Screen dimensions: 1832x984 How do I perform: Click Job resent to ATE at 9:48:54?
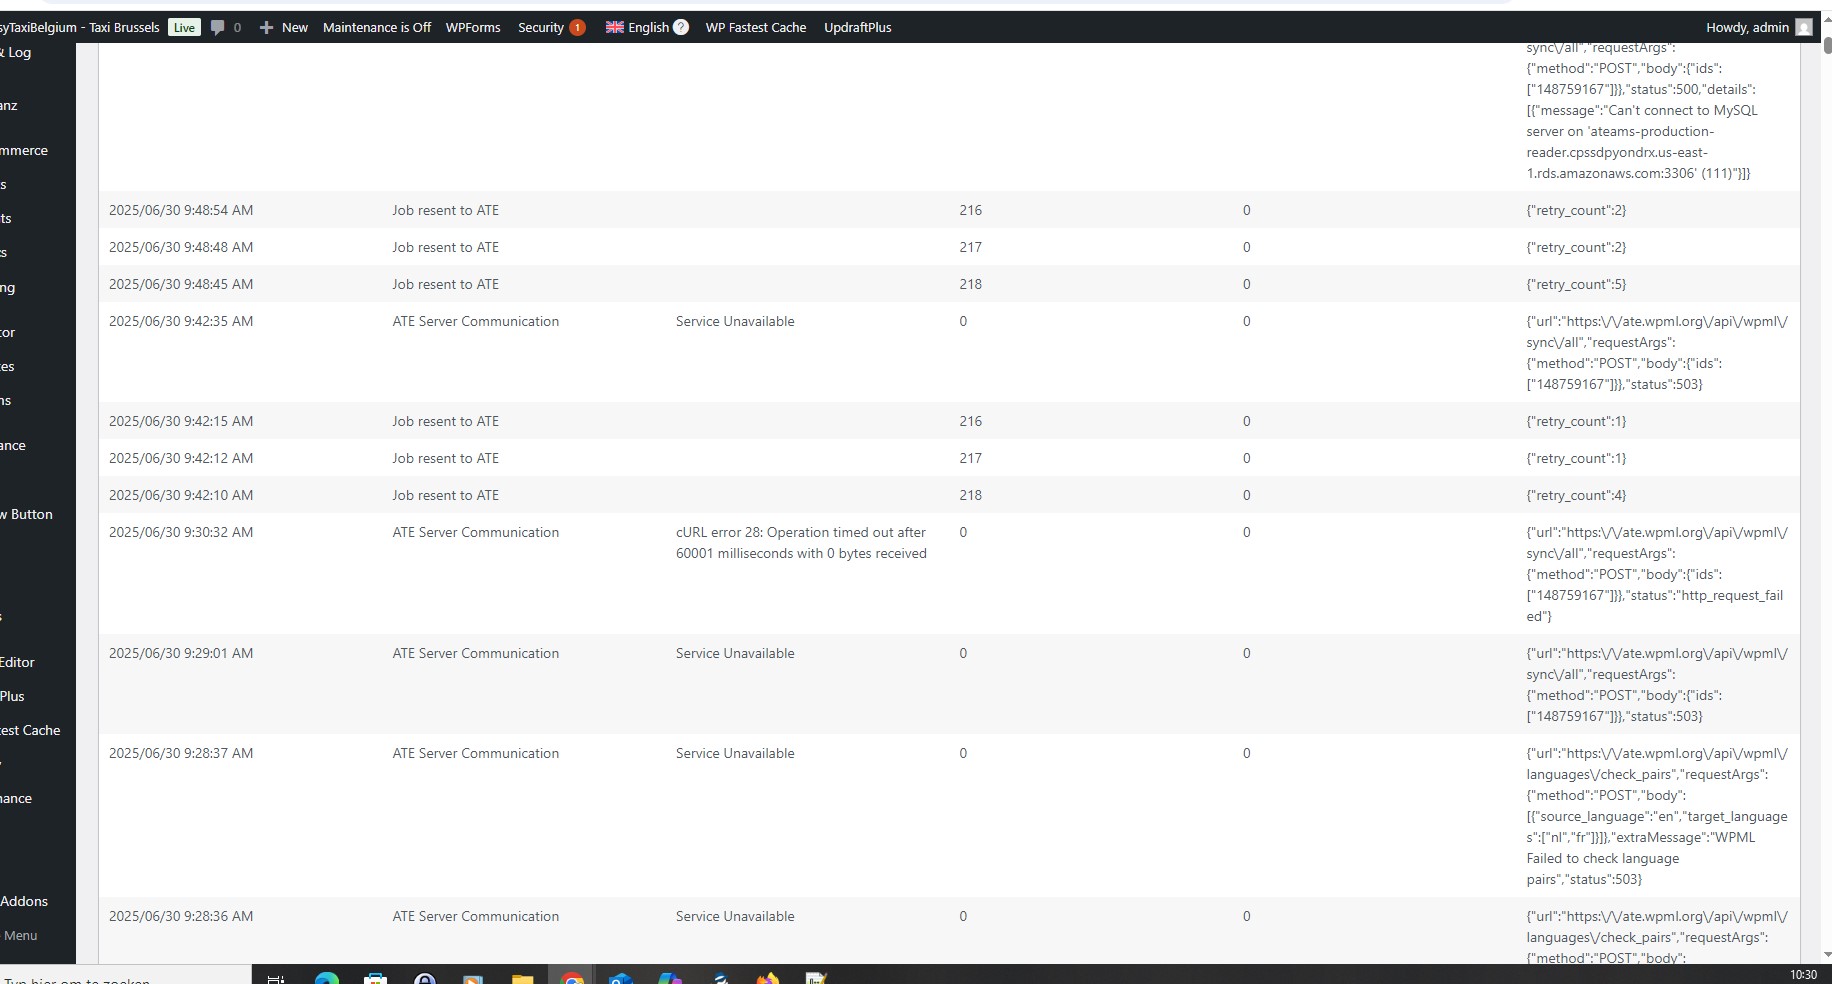point(445,210)
